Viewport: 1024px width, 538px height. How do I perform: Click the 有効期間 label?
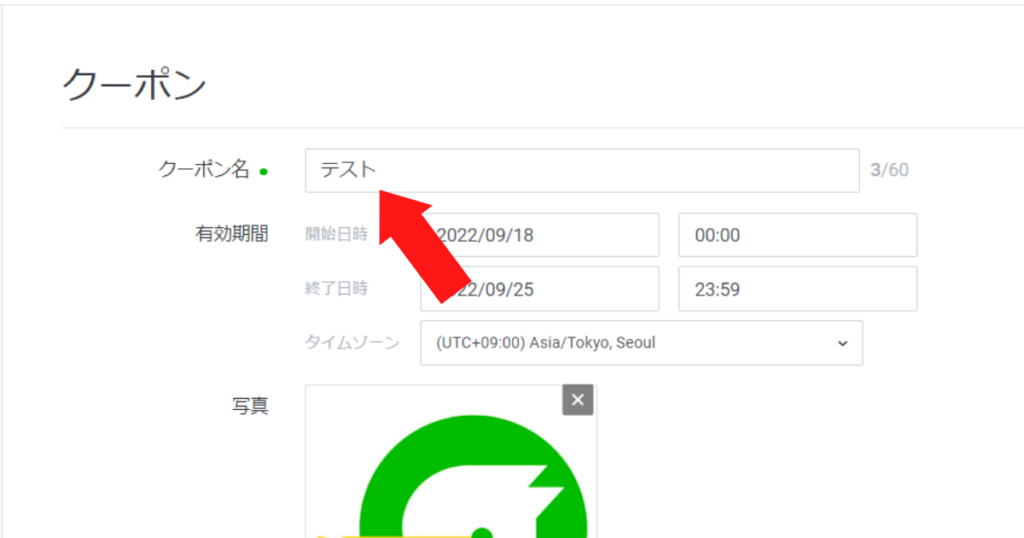tap(232, 234)
